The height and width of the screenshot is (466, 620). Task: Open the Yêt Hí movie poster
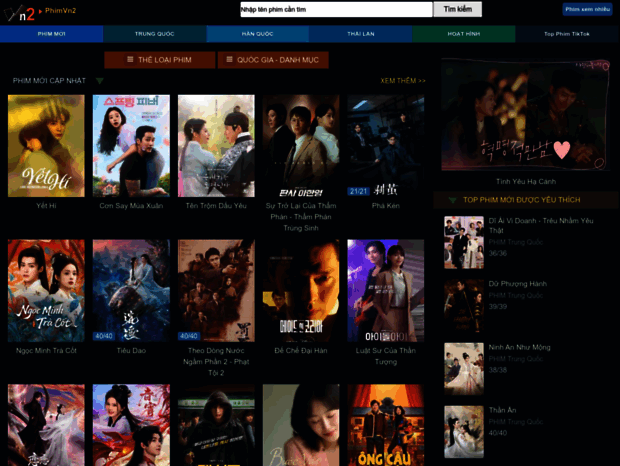pos(46,146)
